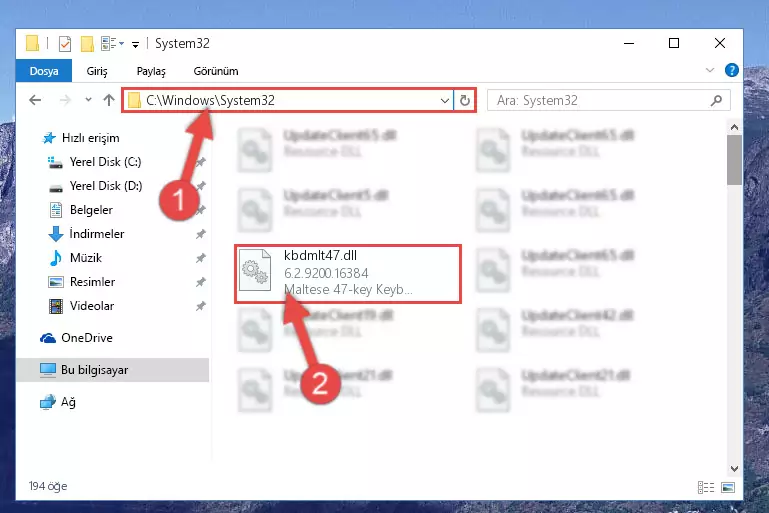769x513 pixels.
Task: Click the pin icon next to İndirmeler
Action: (x=201, y=234)
